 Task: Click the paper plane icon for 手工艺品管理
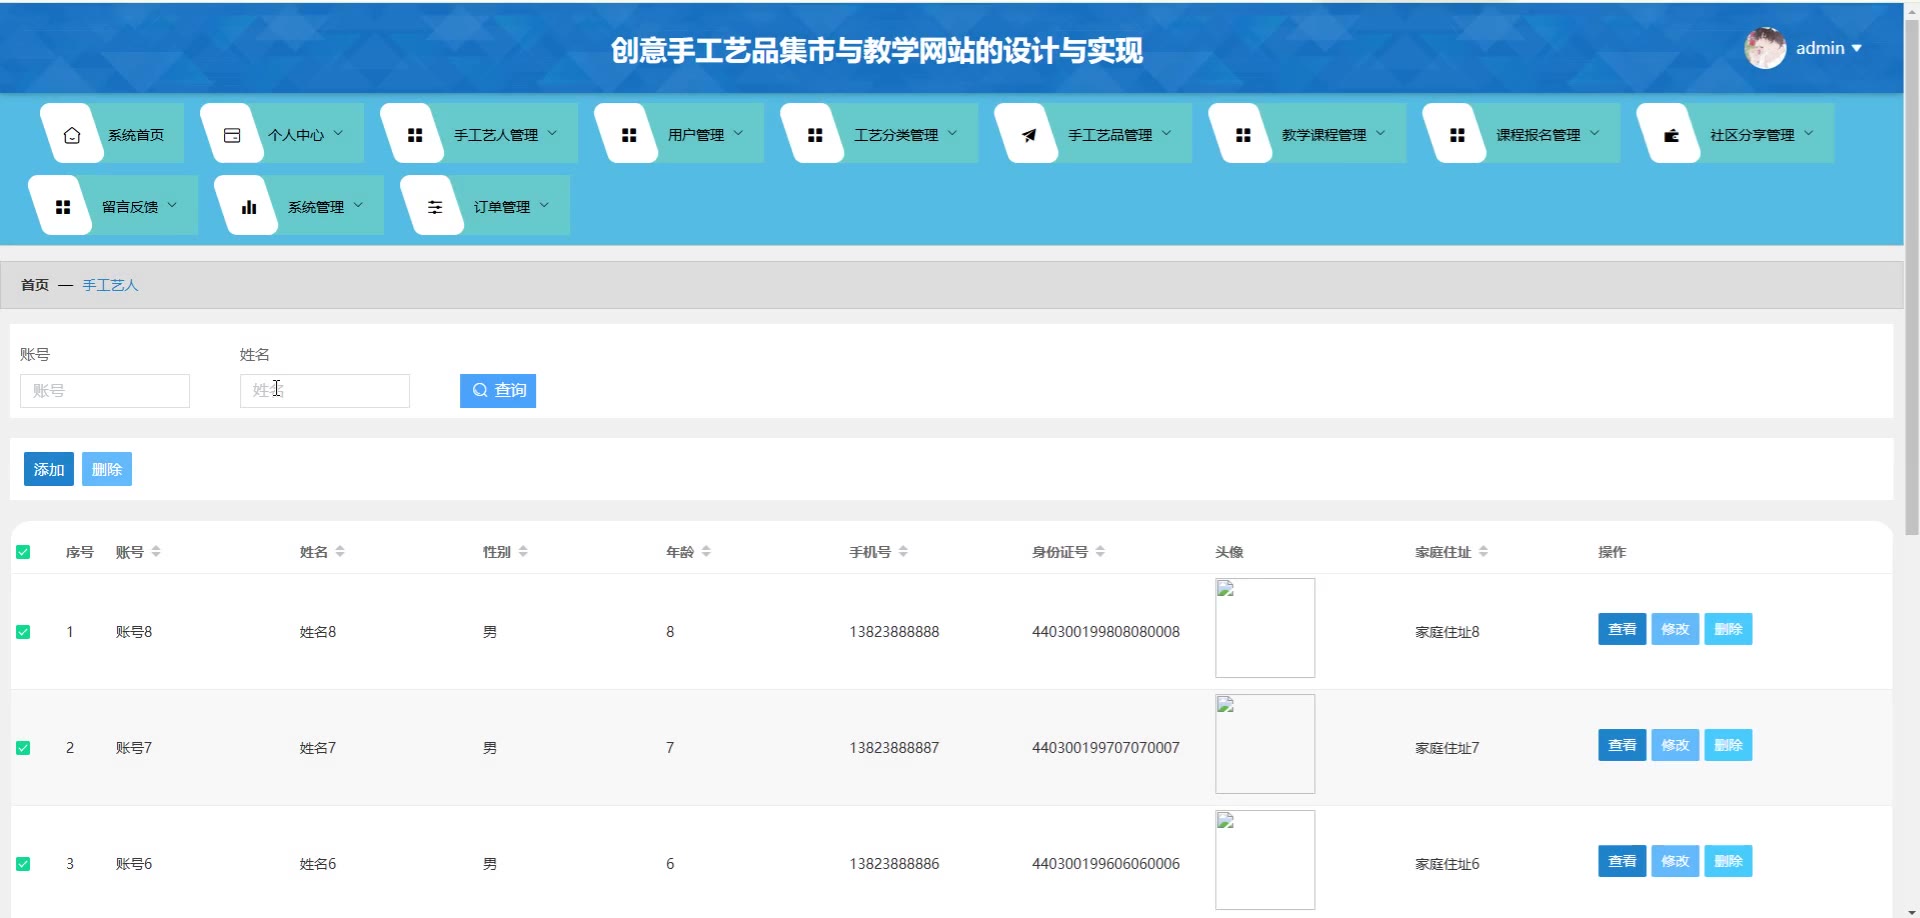(1028, 135)
